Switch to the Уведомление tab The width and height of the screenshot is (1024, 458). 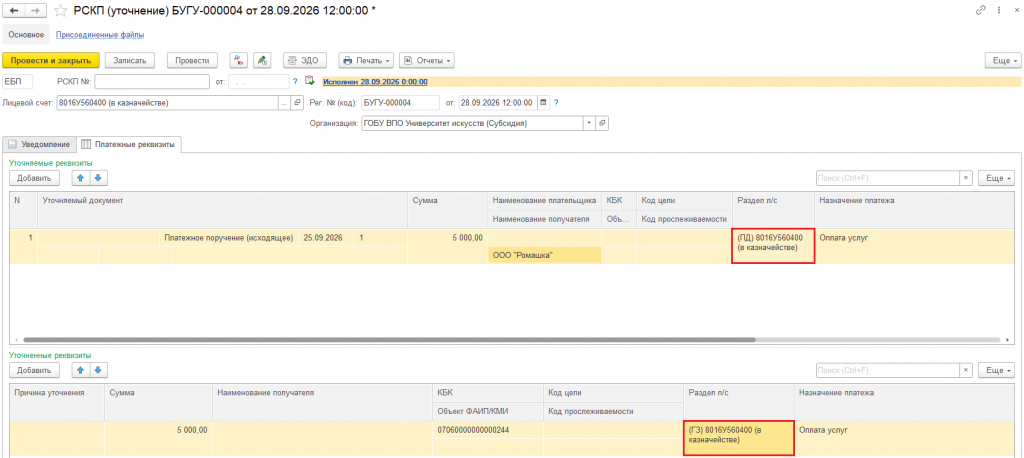(39, 144)
